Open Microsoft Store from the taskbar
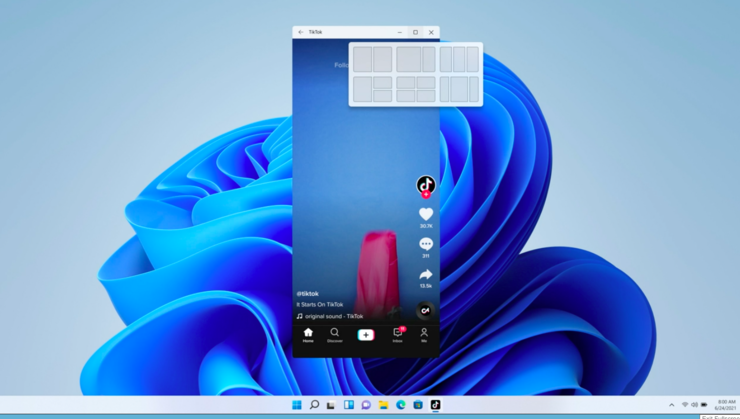Image resolution: width=740 pixels, height=419 pixels. coord(418,405)
